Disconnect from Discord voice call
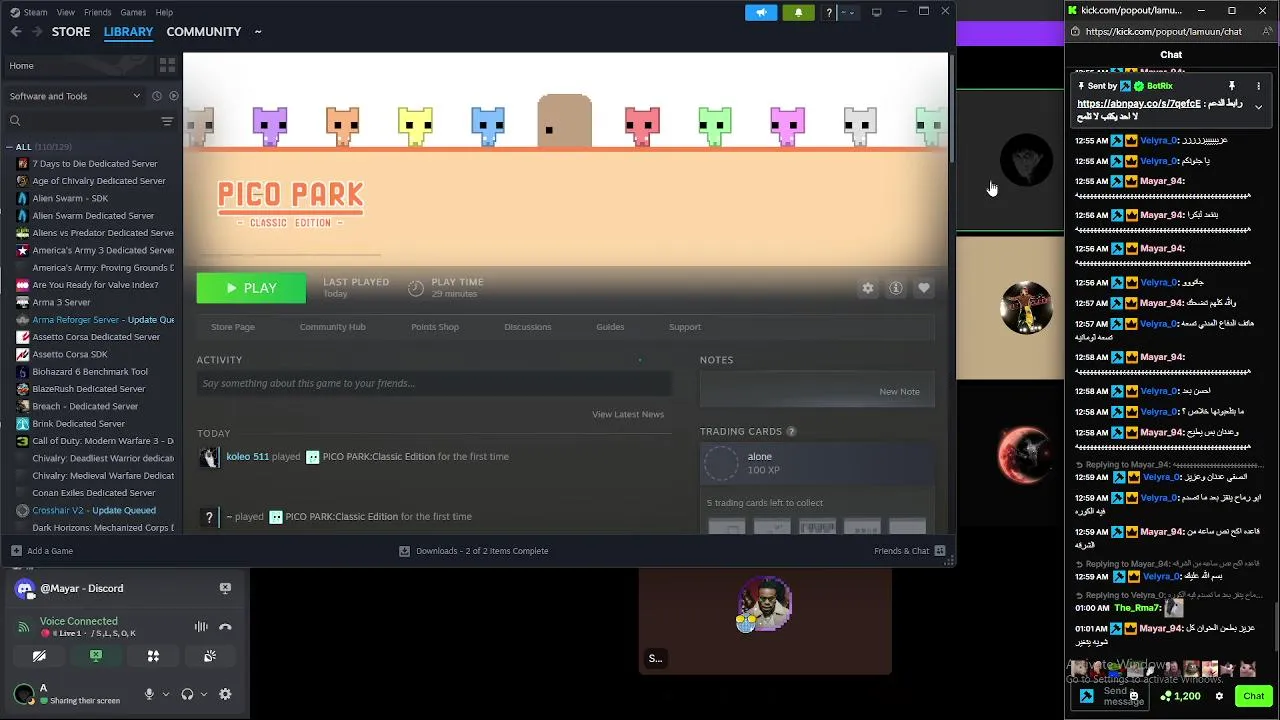Viewport: 1280px width, 720px height. click(226, 627)
